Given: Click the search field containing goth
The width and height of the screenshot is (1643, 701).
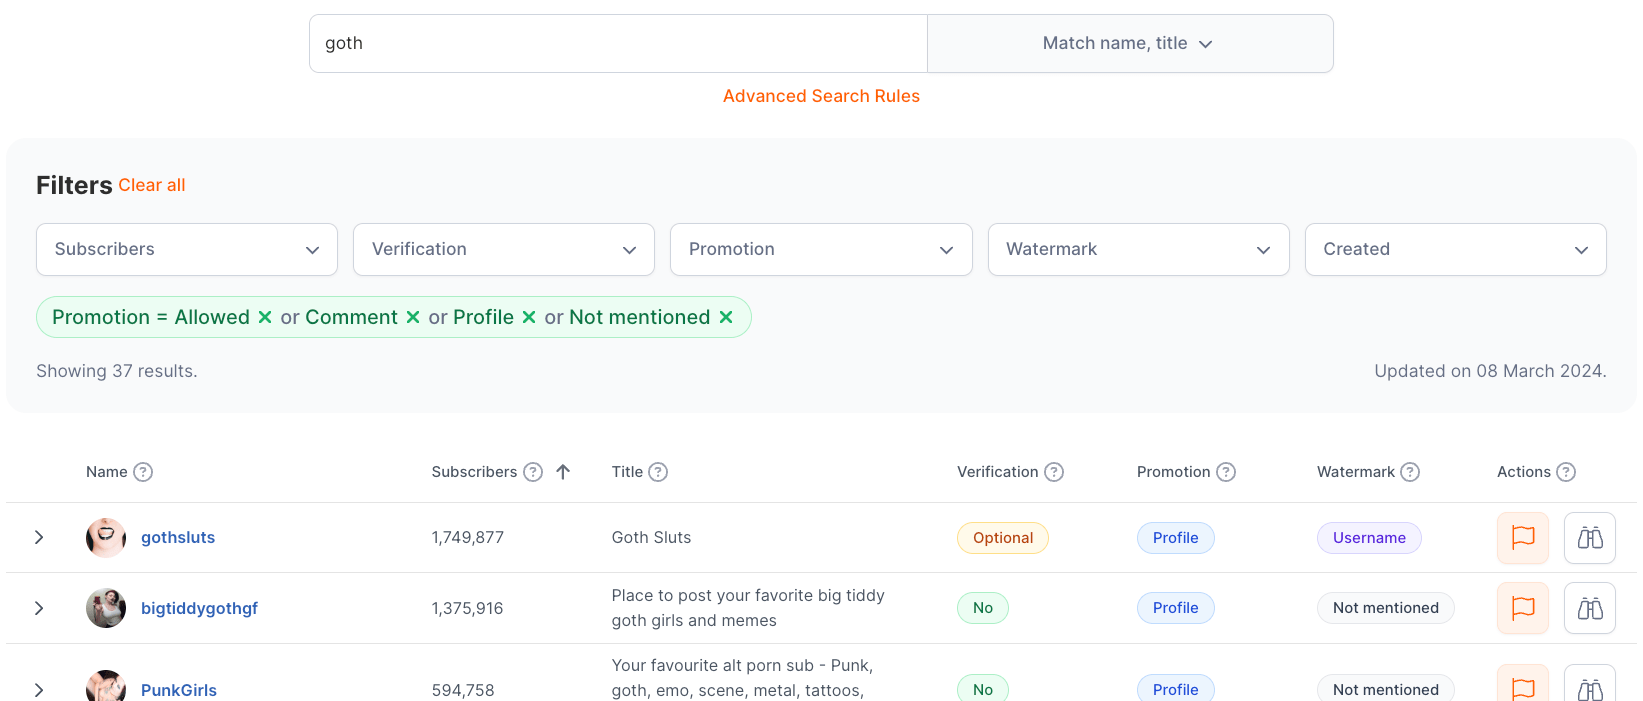Looking at the screenshot, I should pos(618,43).
